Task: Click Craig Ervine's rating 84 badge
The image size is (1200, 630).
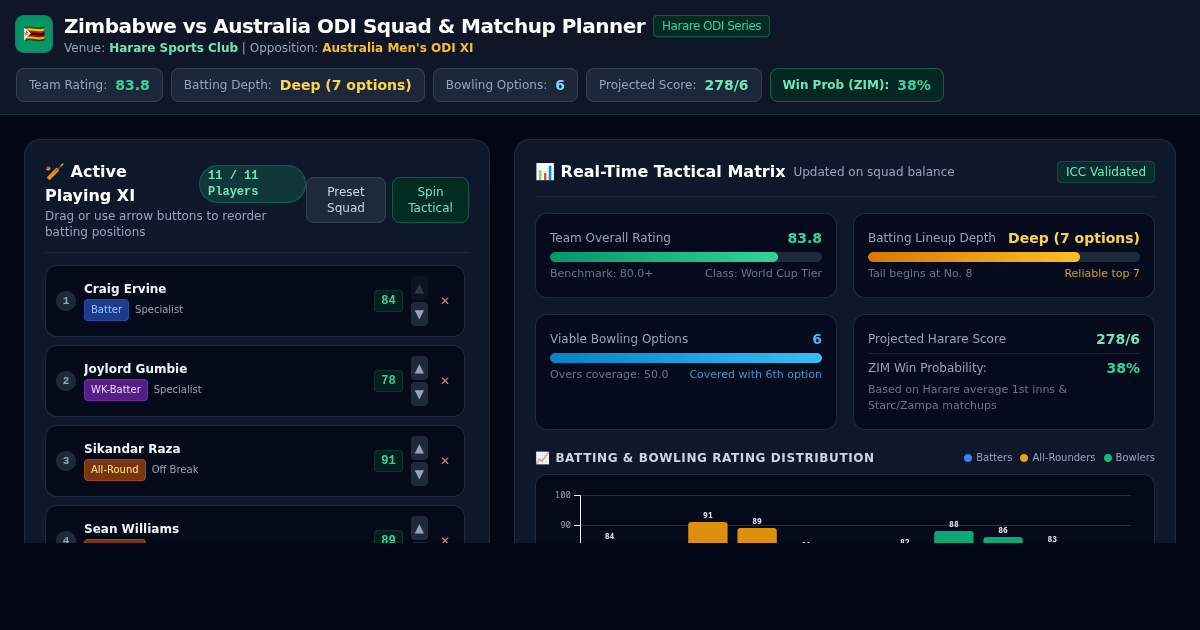Action: (x=388, y=301)
